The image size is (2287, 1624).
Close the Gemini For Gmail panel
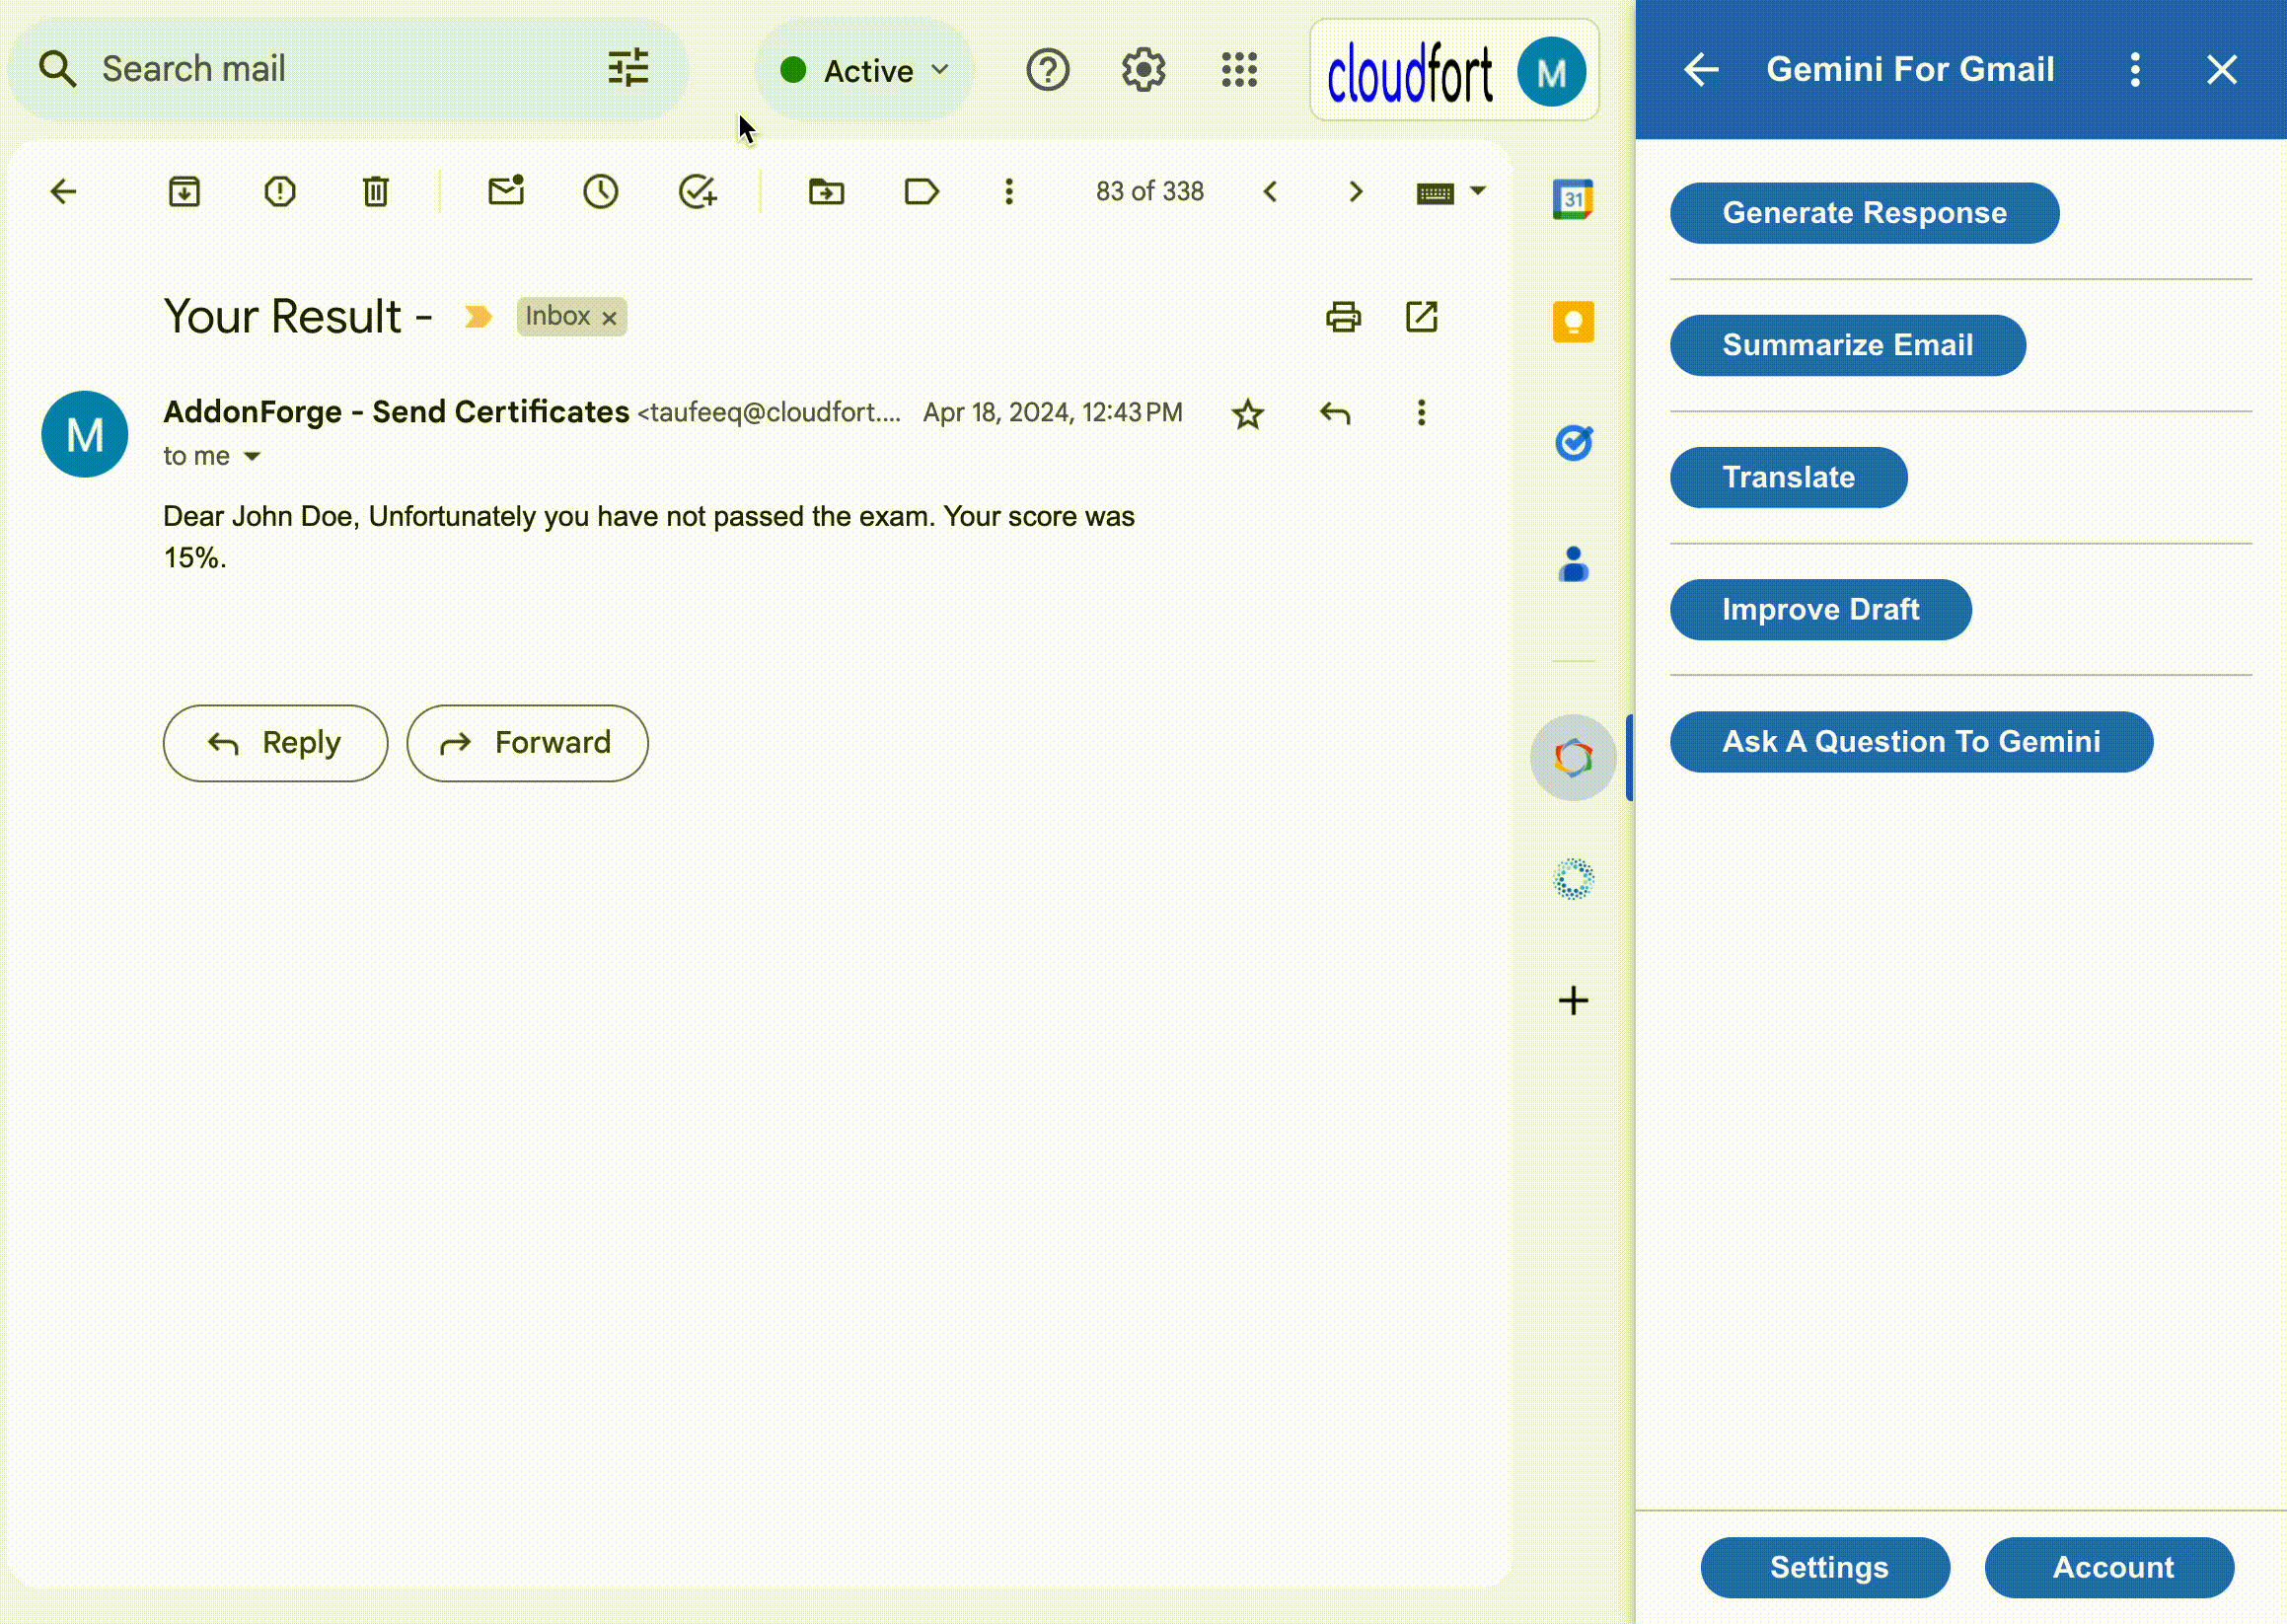point(2222,69)
